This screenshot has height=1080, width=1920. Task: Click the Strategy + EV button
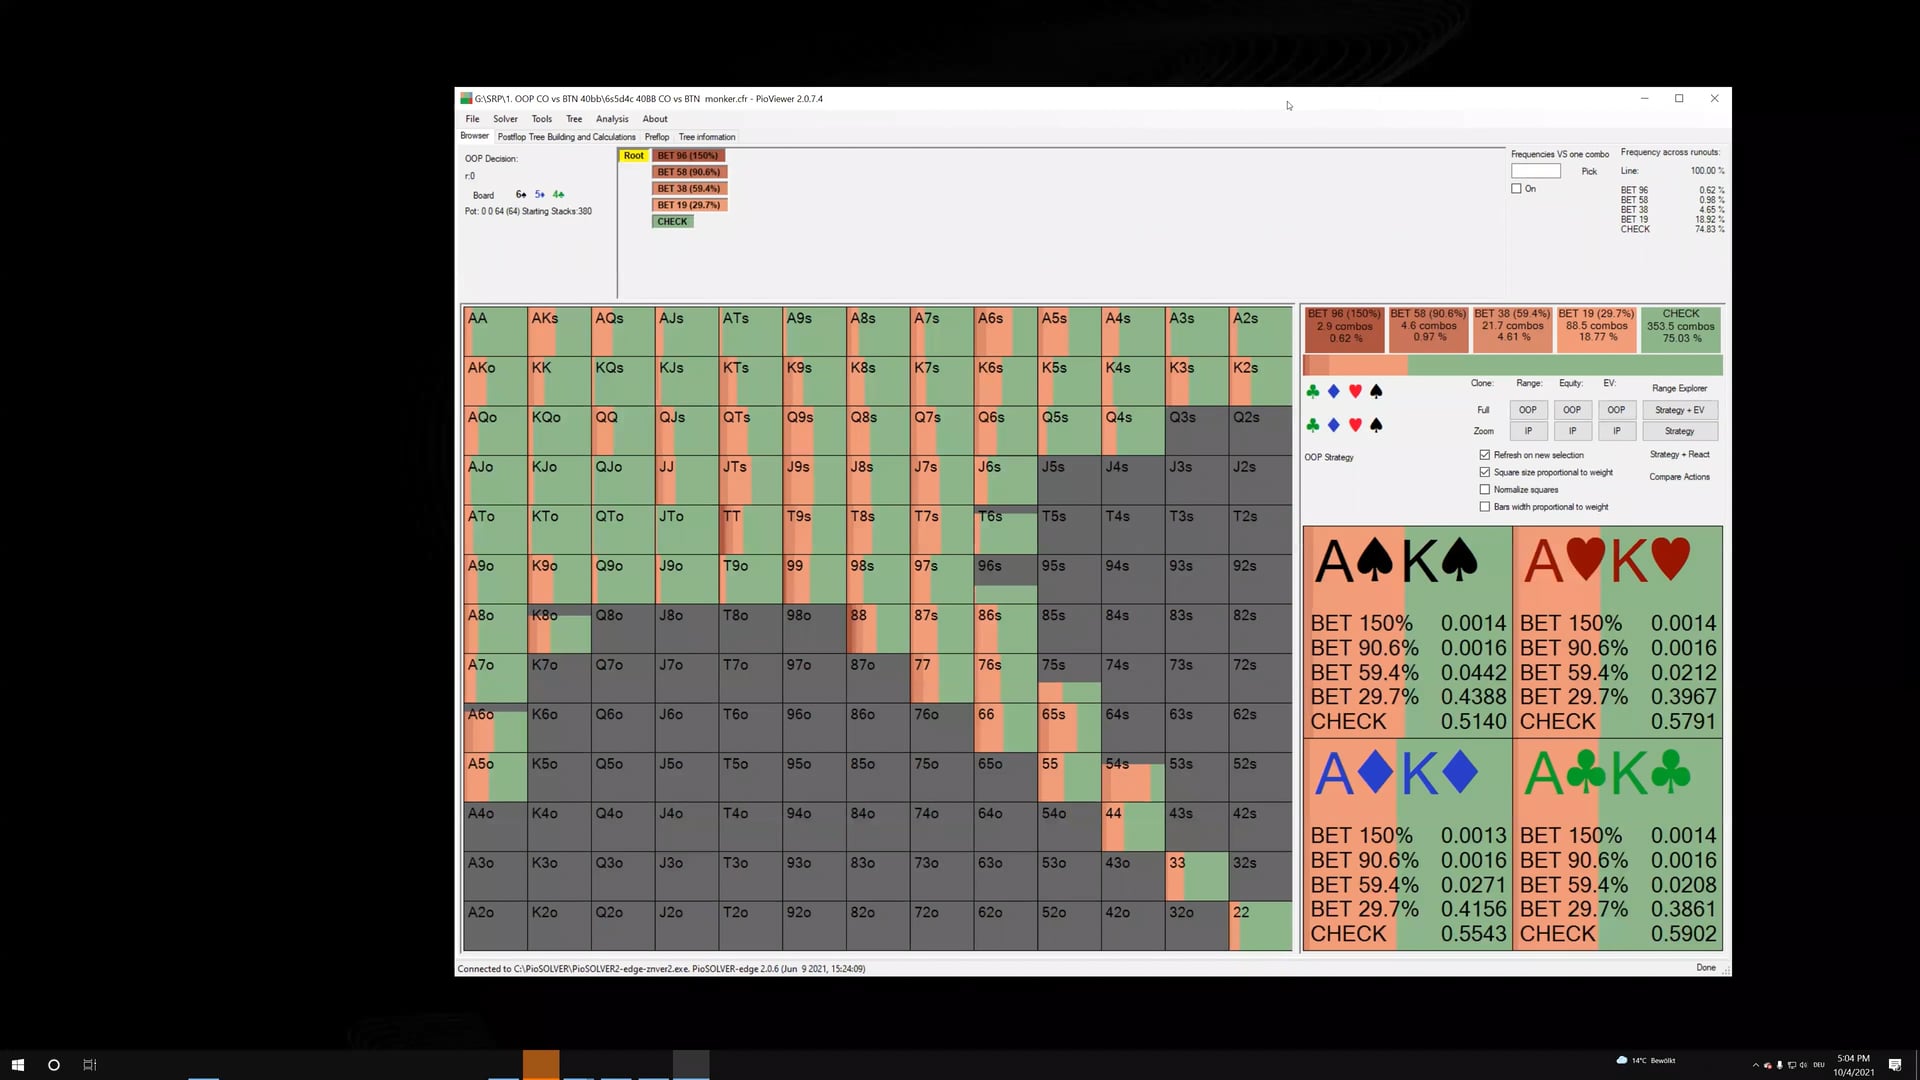coord(1679,410)
